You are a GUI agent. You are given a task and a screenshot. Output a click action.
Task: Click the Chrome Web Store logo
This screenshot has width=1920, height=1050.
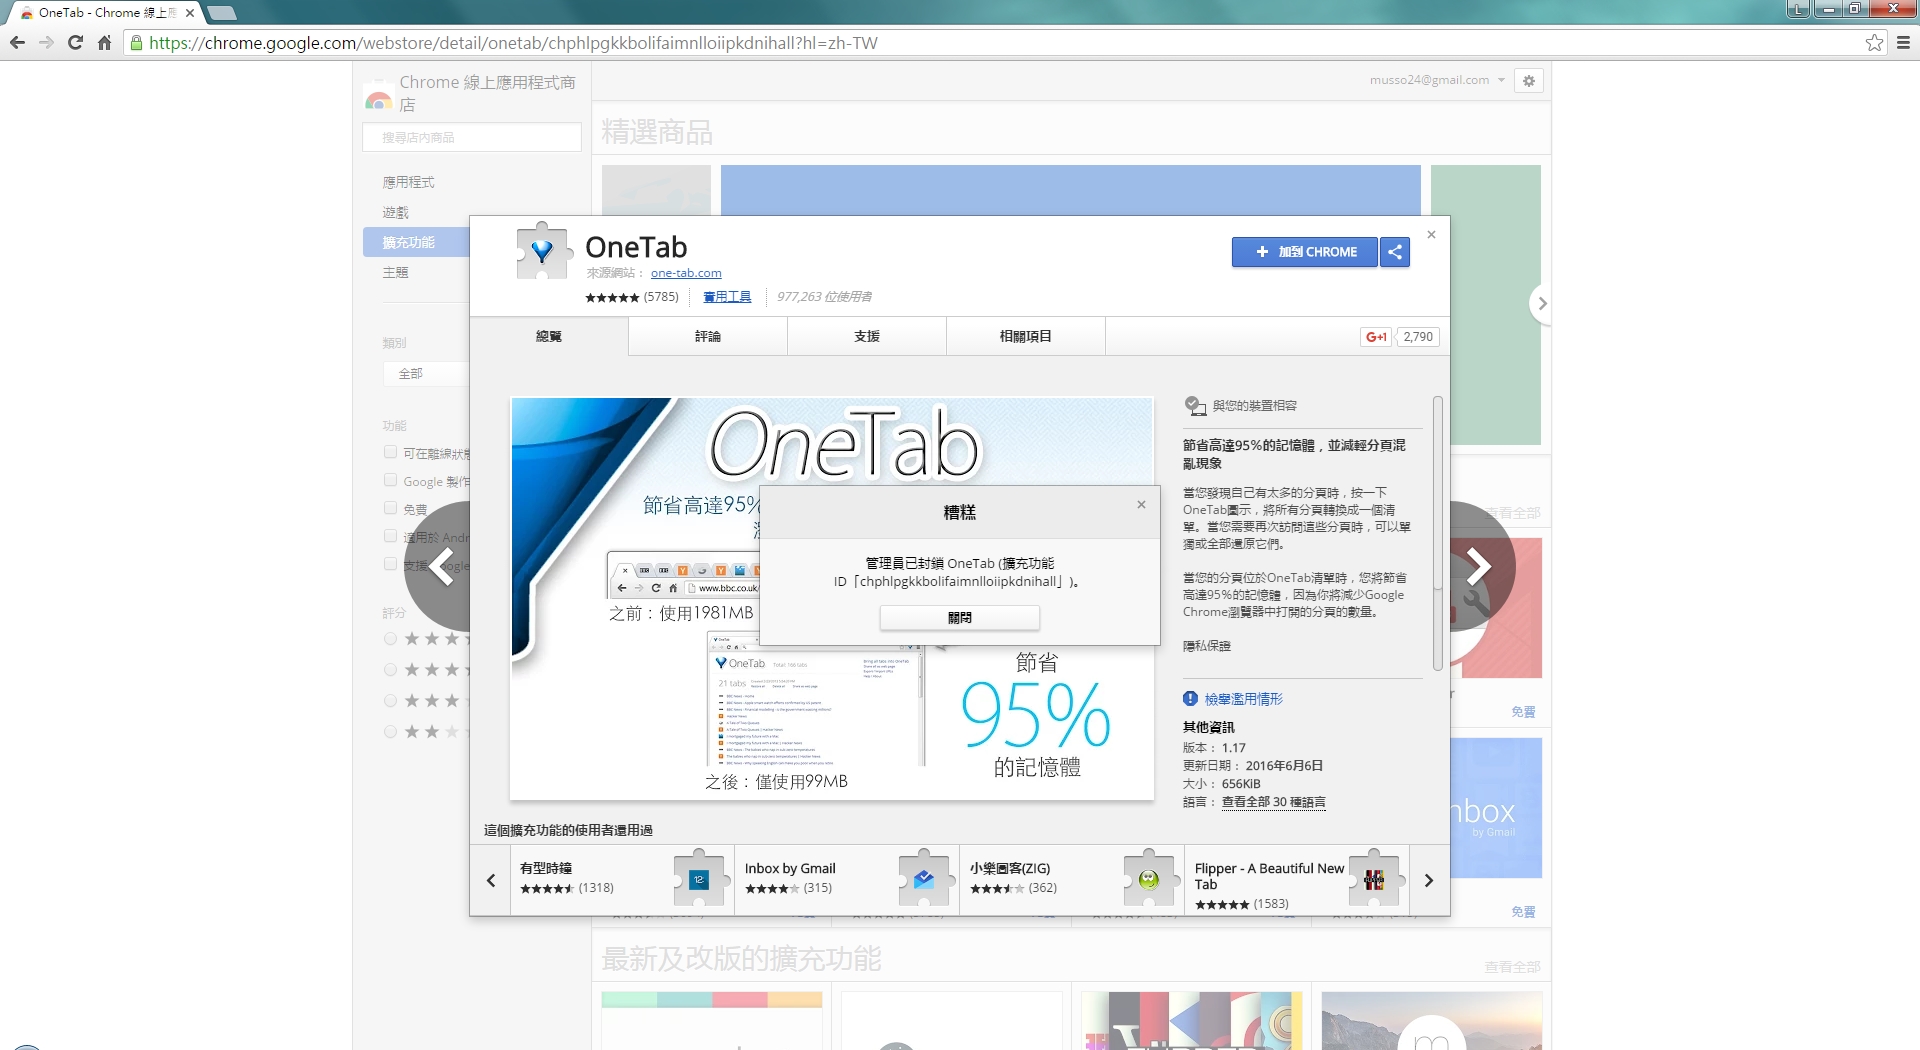[x=379, y=95]
